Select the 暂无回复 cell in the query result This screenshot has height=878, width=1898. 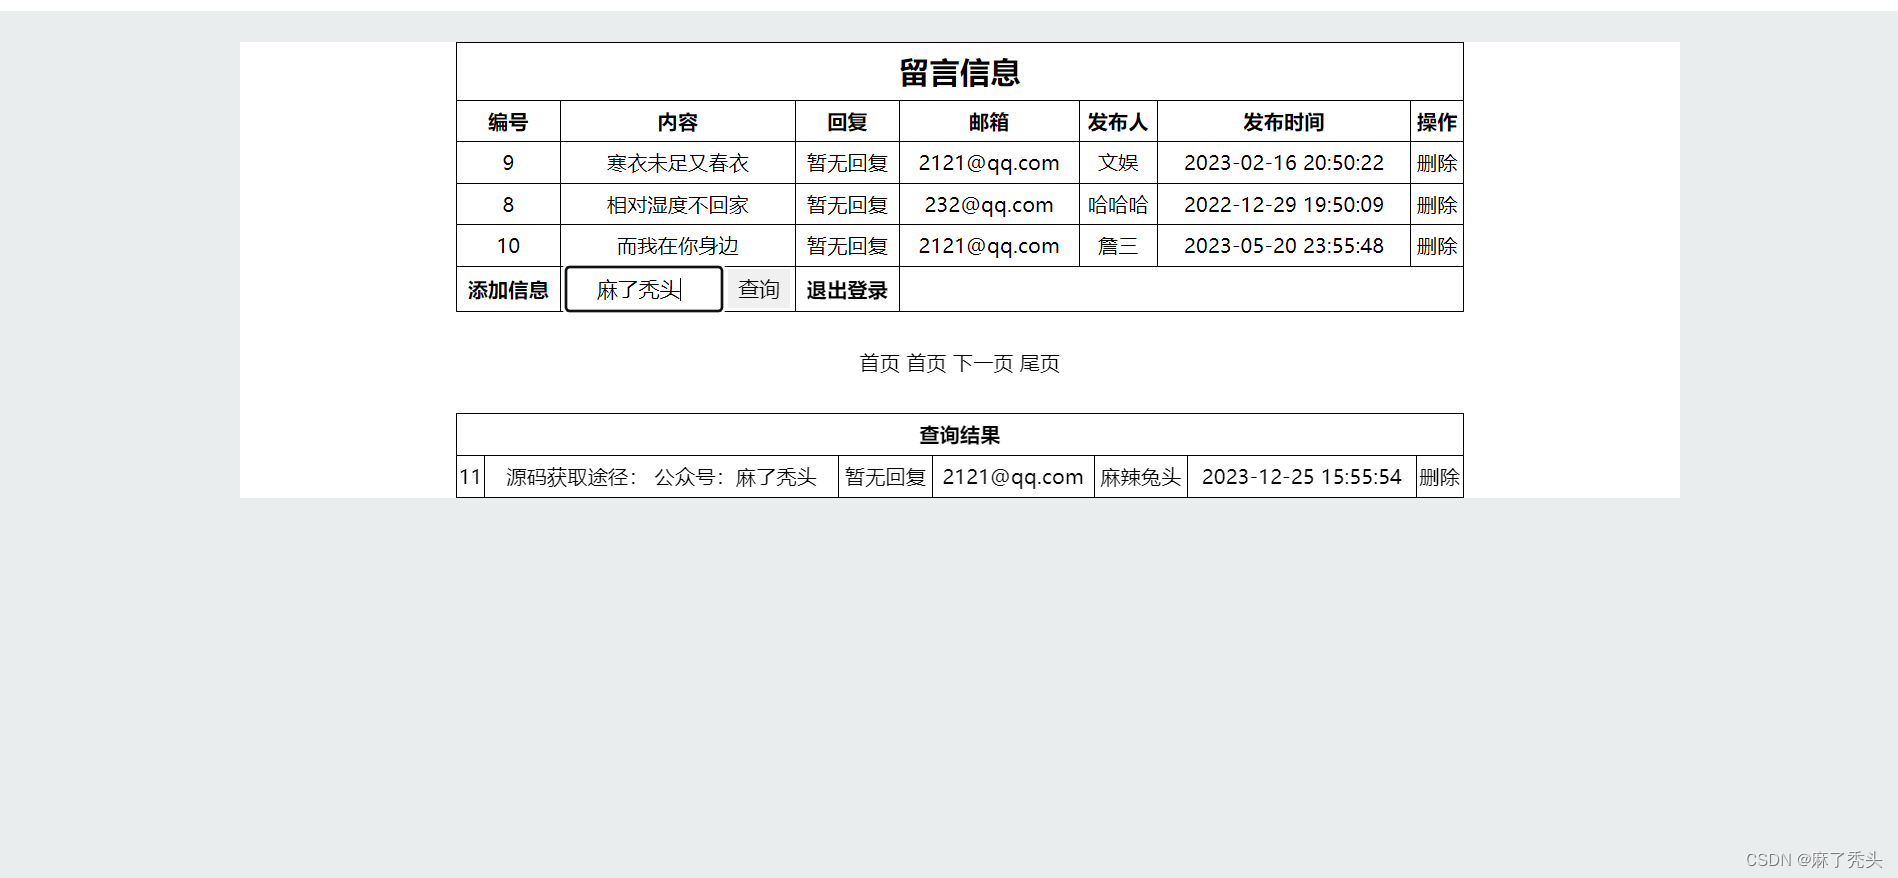885,477
